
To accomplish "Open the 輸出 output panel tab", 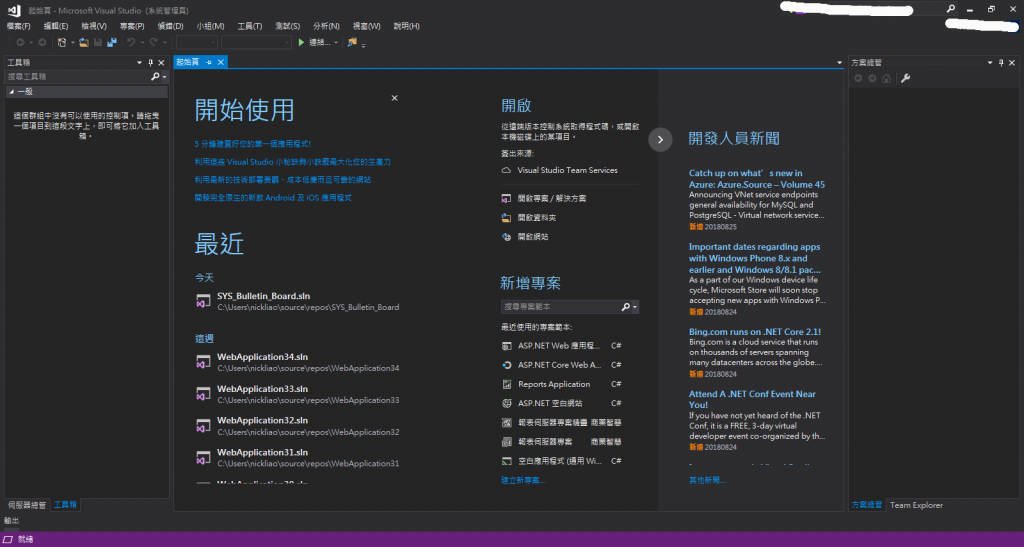I will [x=11, y=521].
